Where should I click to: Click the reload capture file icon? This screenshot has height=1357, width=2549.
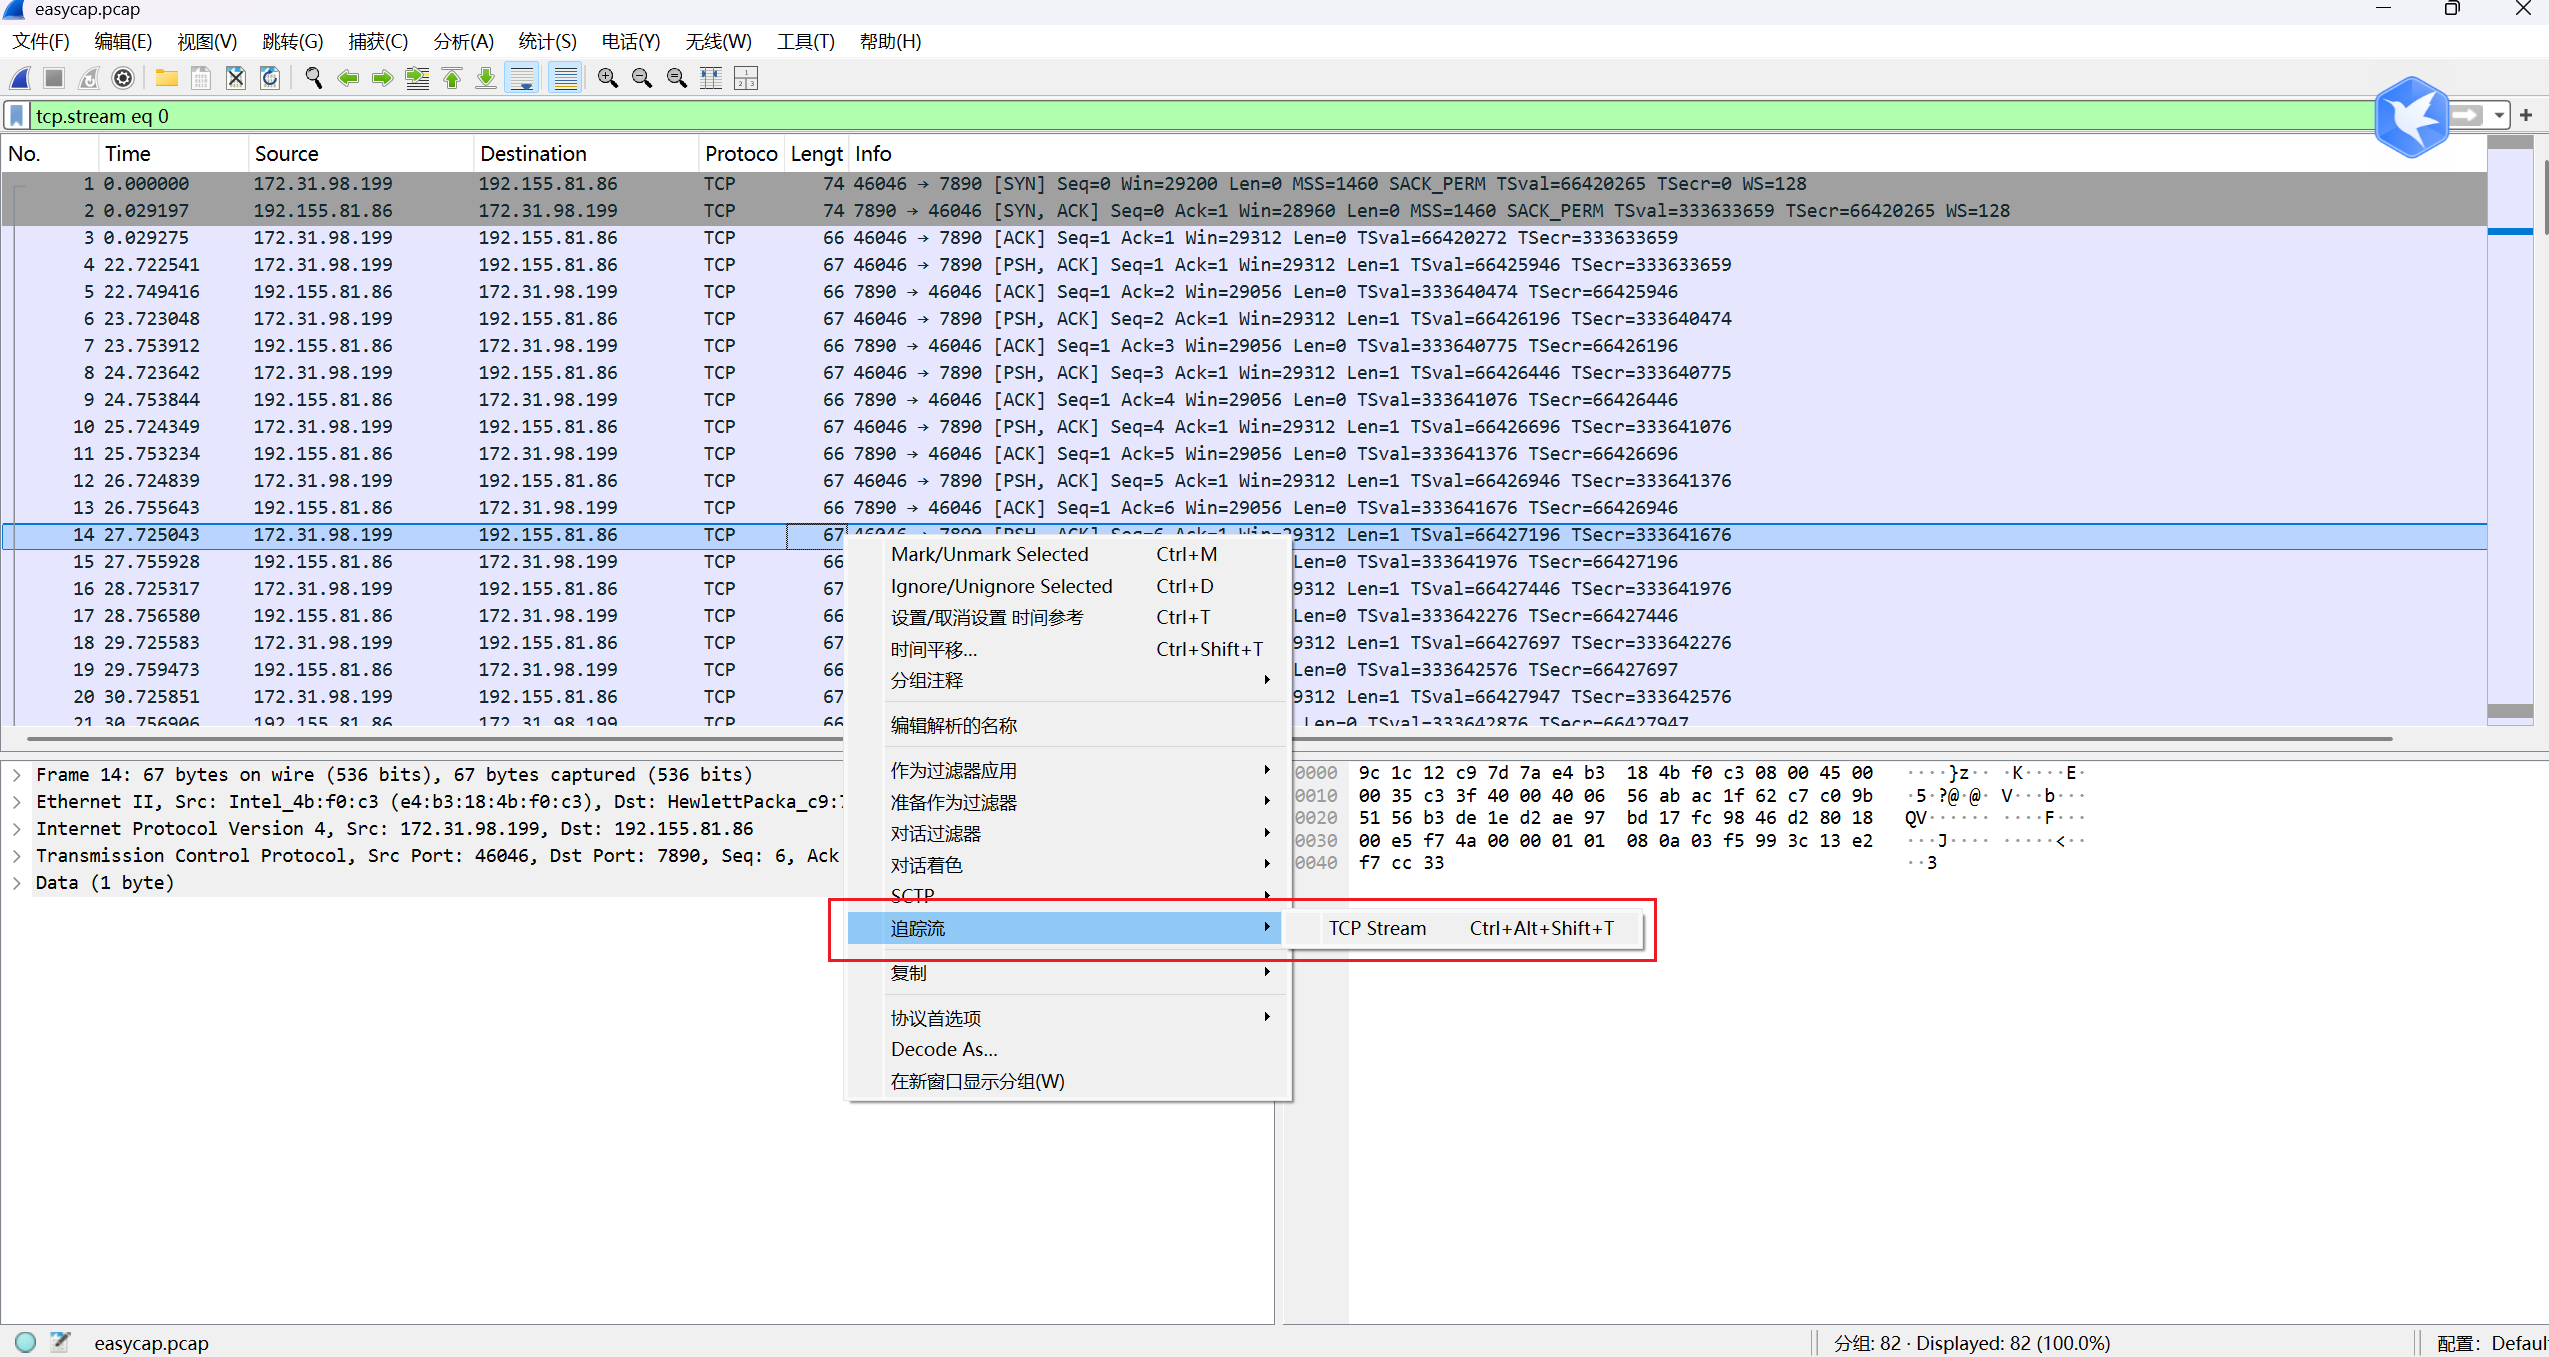point(270,78)
